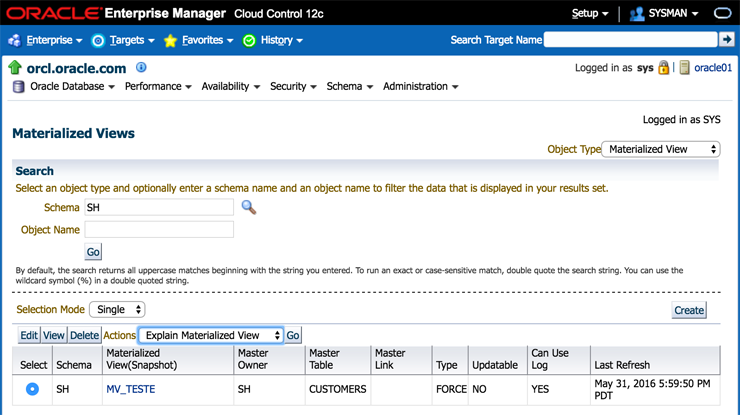The height and width of the screenshot is (415, 740).
Task: Open the Administration menu
Action: tap(420, 87)
